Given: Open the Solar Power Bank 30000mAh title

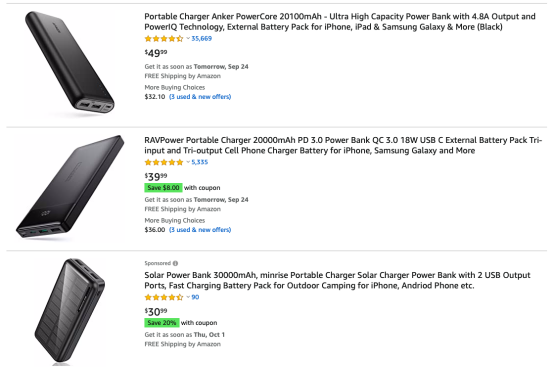Looking at the screenshot, I should coord(337,280).
